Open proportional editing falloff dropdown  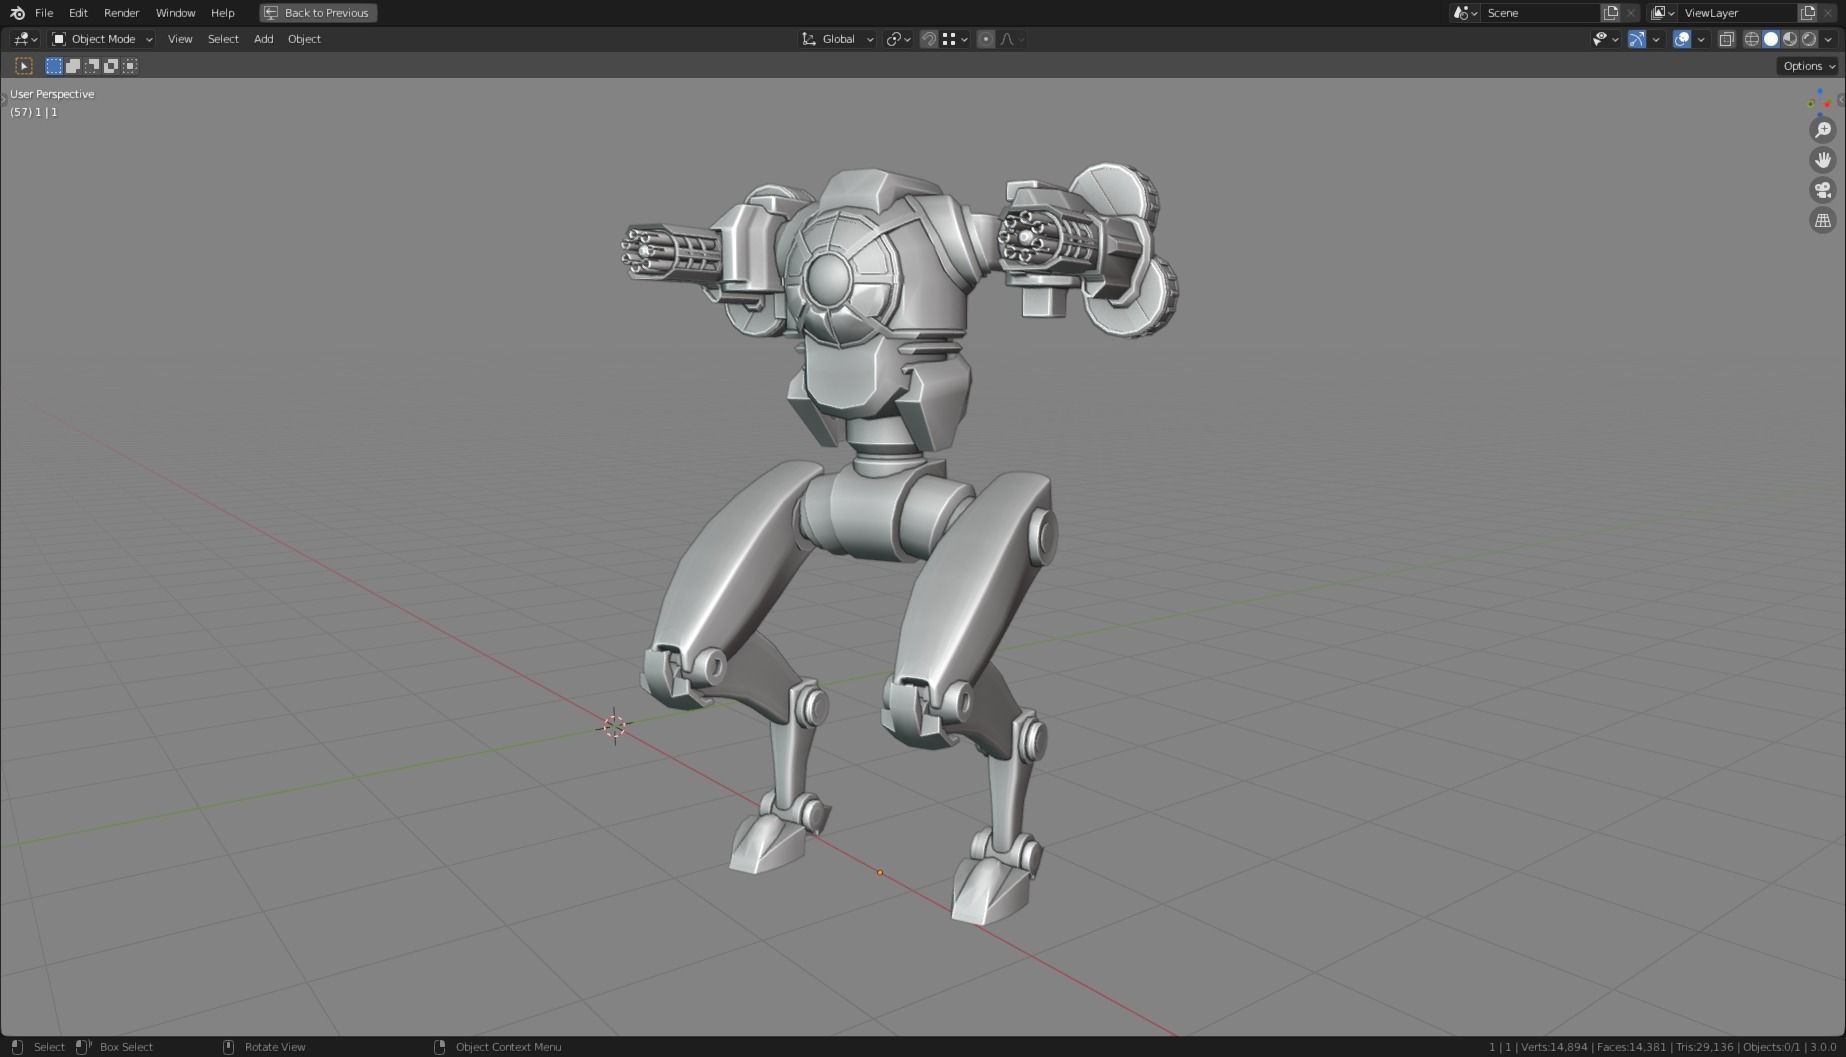tap(1012, 39)
